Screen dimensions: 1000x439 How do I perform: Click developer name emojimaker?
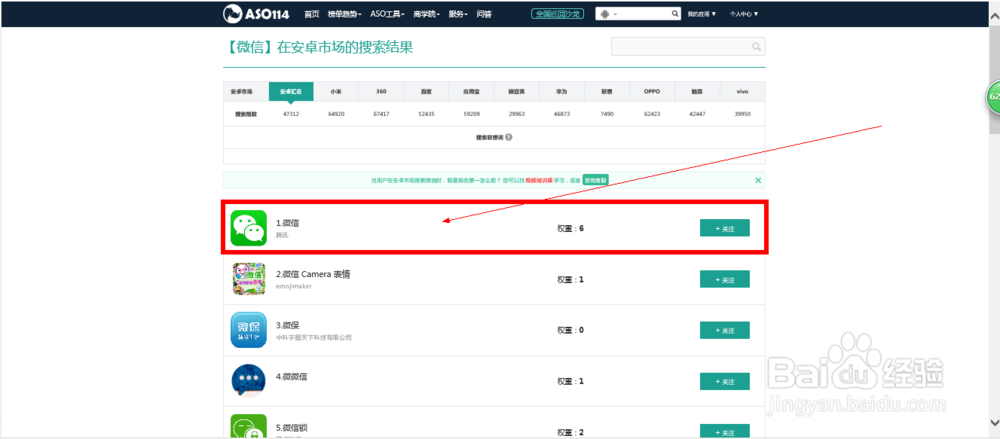293,286
